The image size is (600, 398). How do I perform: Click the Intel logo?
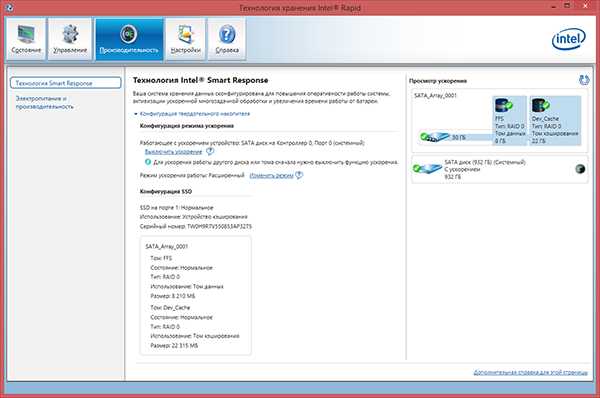point(569,39)
